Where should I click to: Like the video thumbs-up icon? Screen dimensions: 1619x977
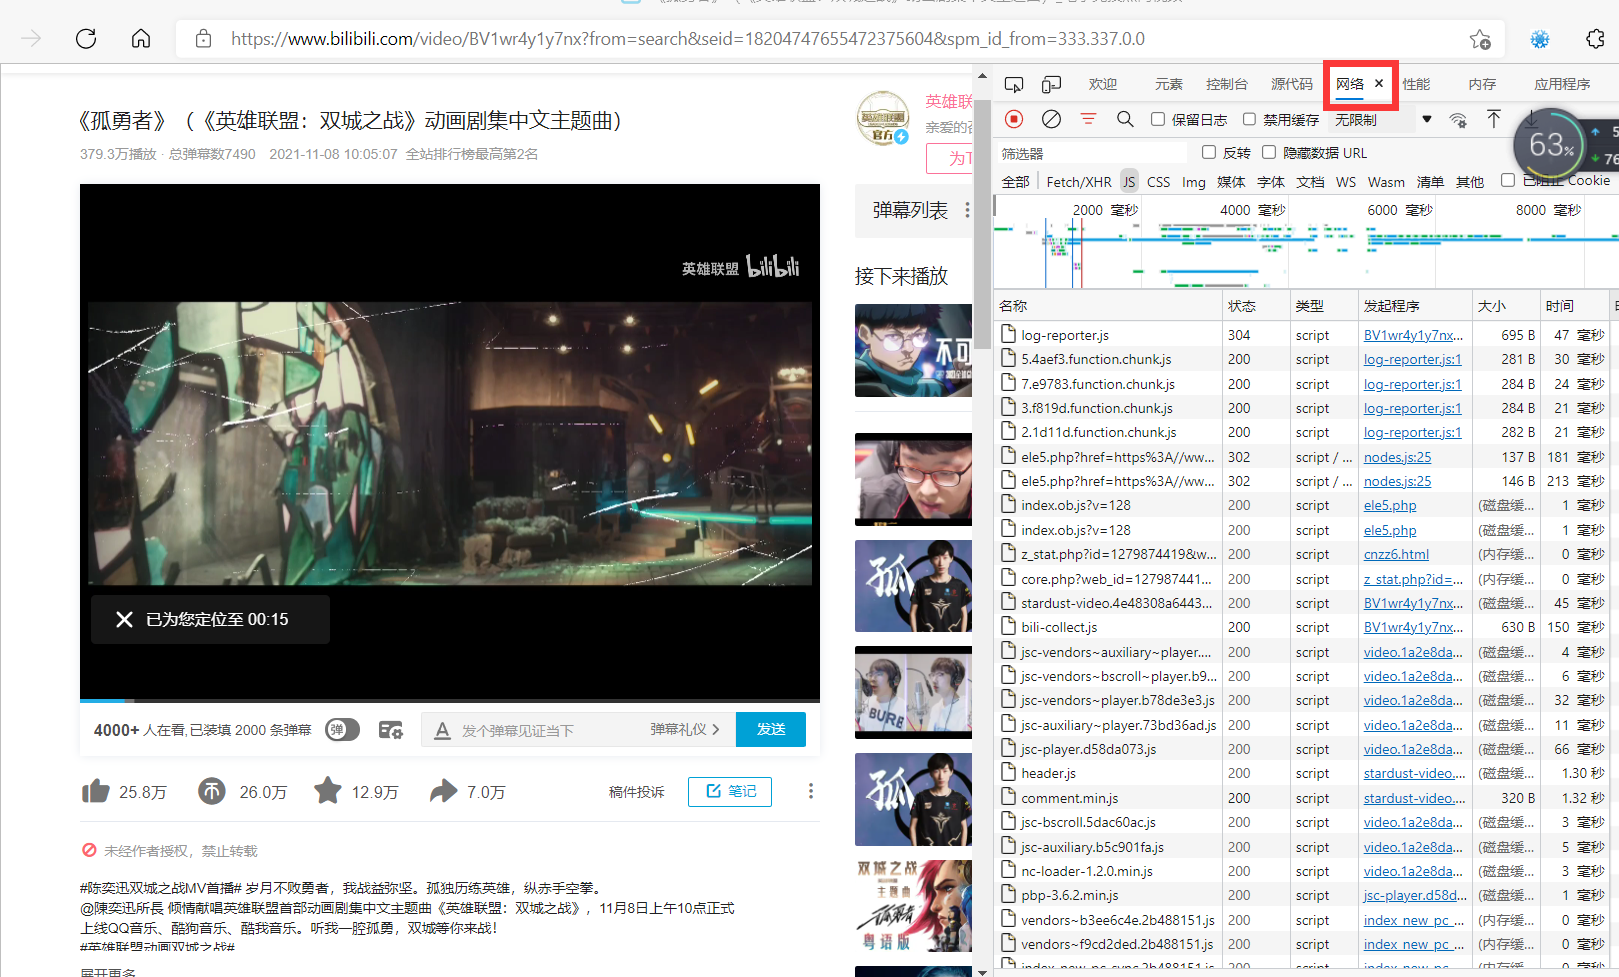coord(96,792)
